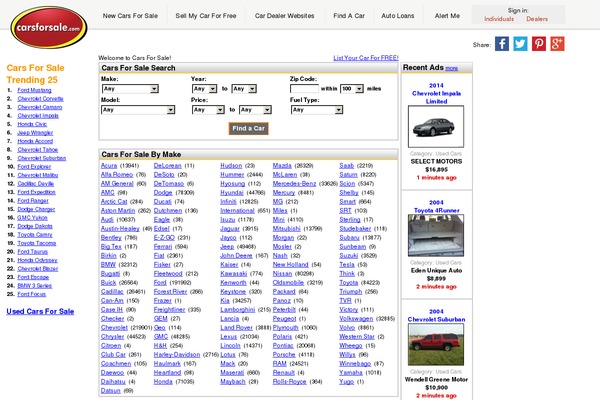600x400 pixels.
Task: Open New Cars For Sale menu
Action: coord(130,16)
